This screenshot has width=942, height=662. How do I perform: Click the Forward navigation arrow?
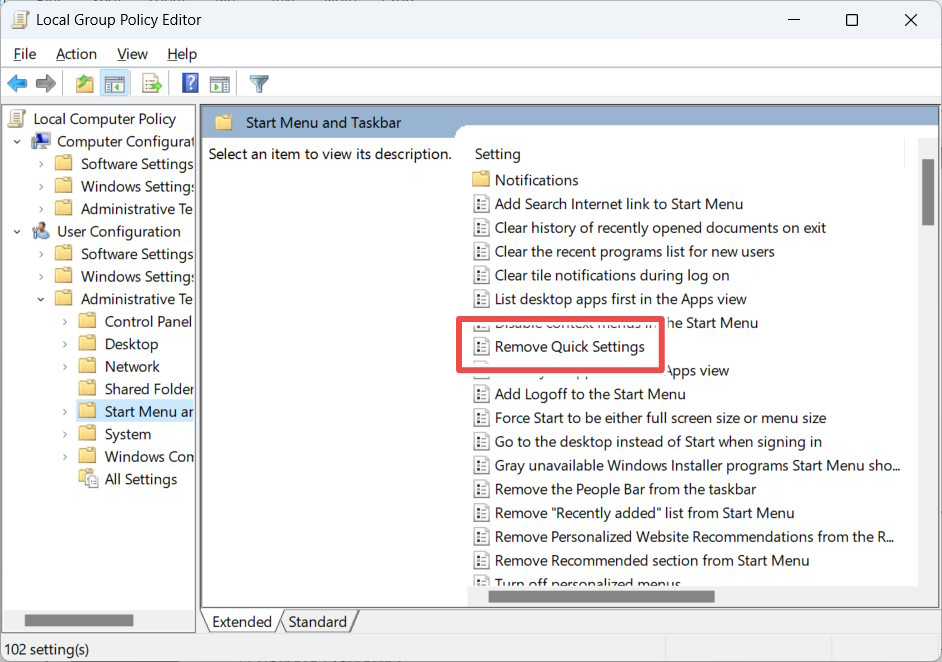tap(45, 83)
